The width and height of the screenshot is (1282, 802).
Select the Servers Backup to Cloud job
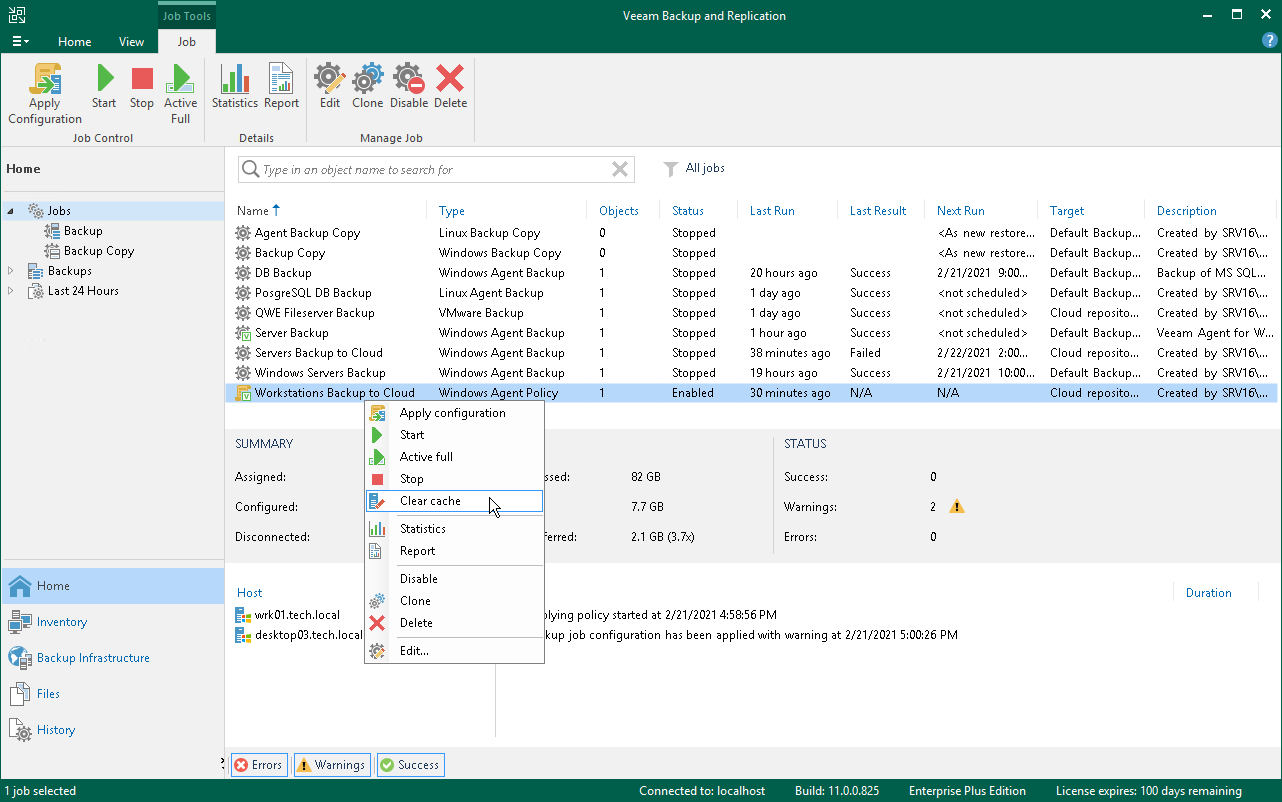[752, 353]
